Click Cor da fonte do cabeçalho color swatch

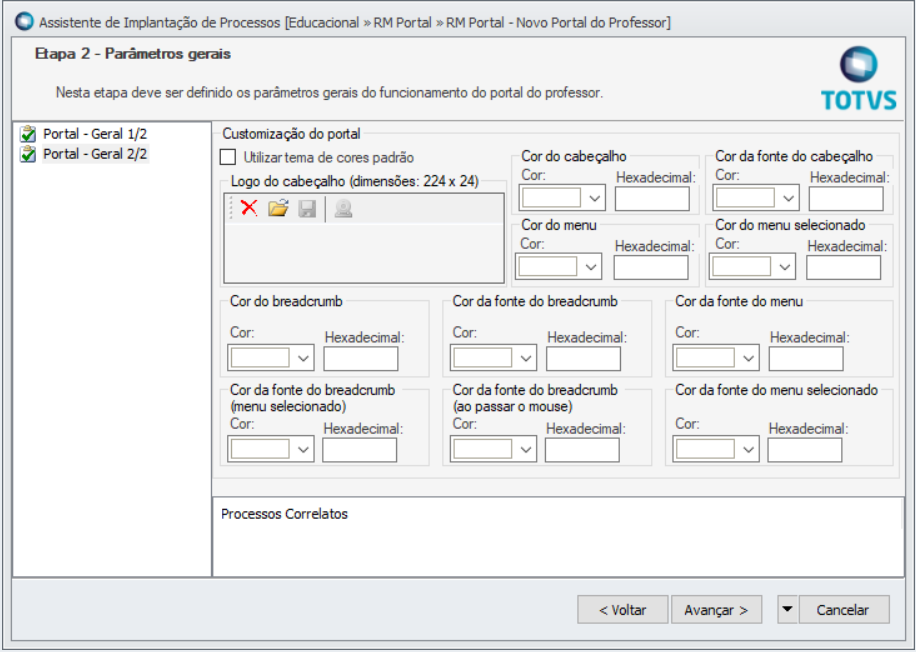[745, 198]
